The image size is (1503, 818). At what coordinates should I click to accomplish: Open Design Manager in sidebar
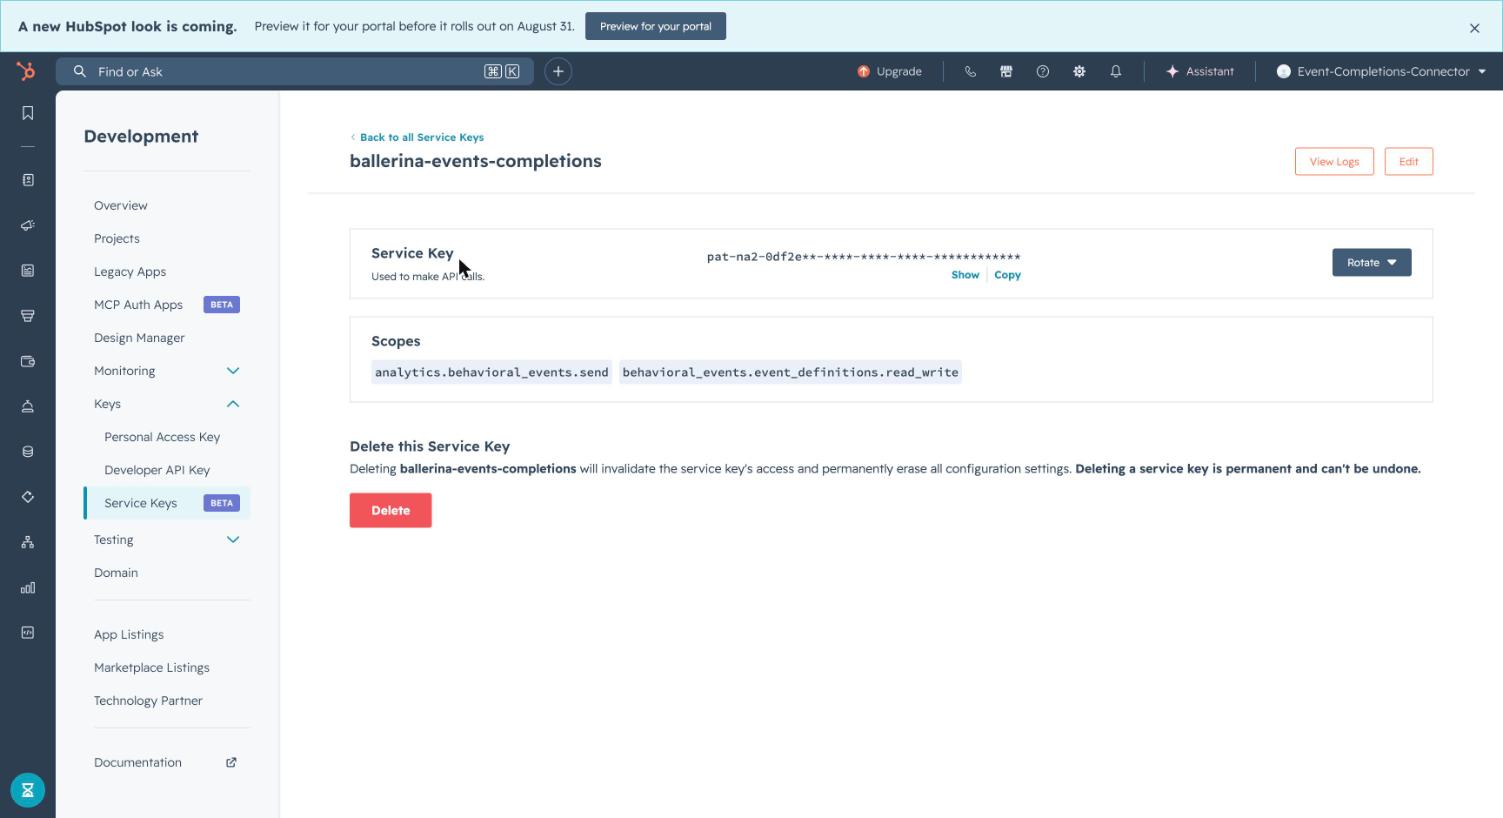point(139,337)
